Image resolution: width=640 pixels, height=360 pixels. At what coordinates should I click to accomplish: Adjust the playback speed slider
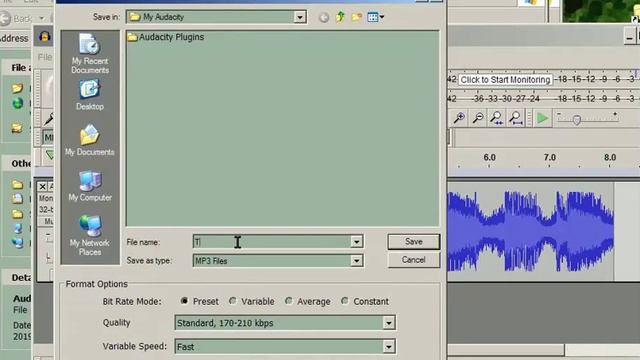tap(576, 120)
